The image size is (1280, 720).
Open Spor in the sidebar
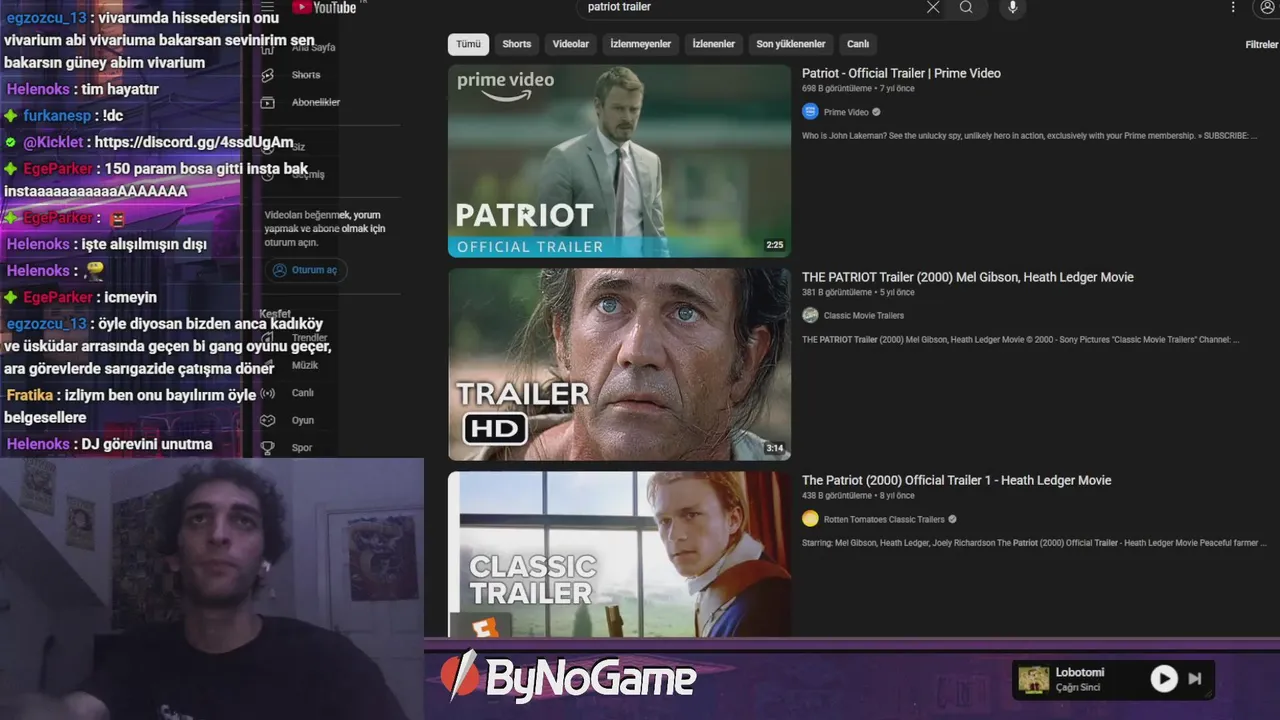point(301,448)
